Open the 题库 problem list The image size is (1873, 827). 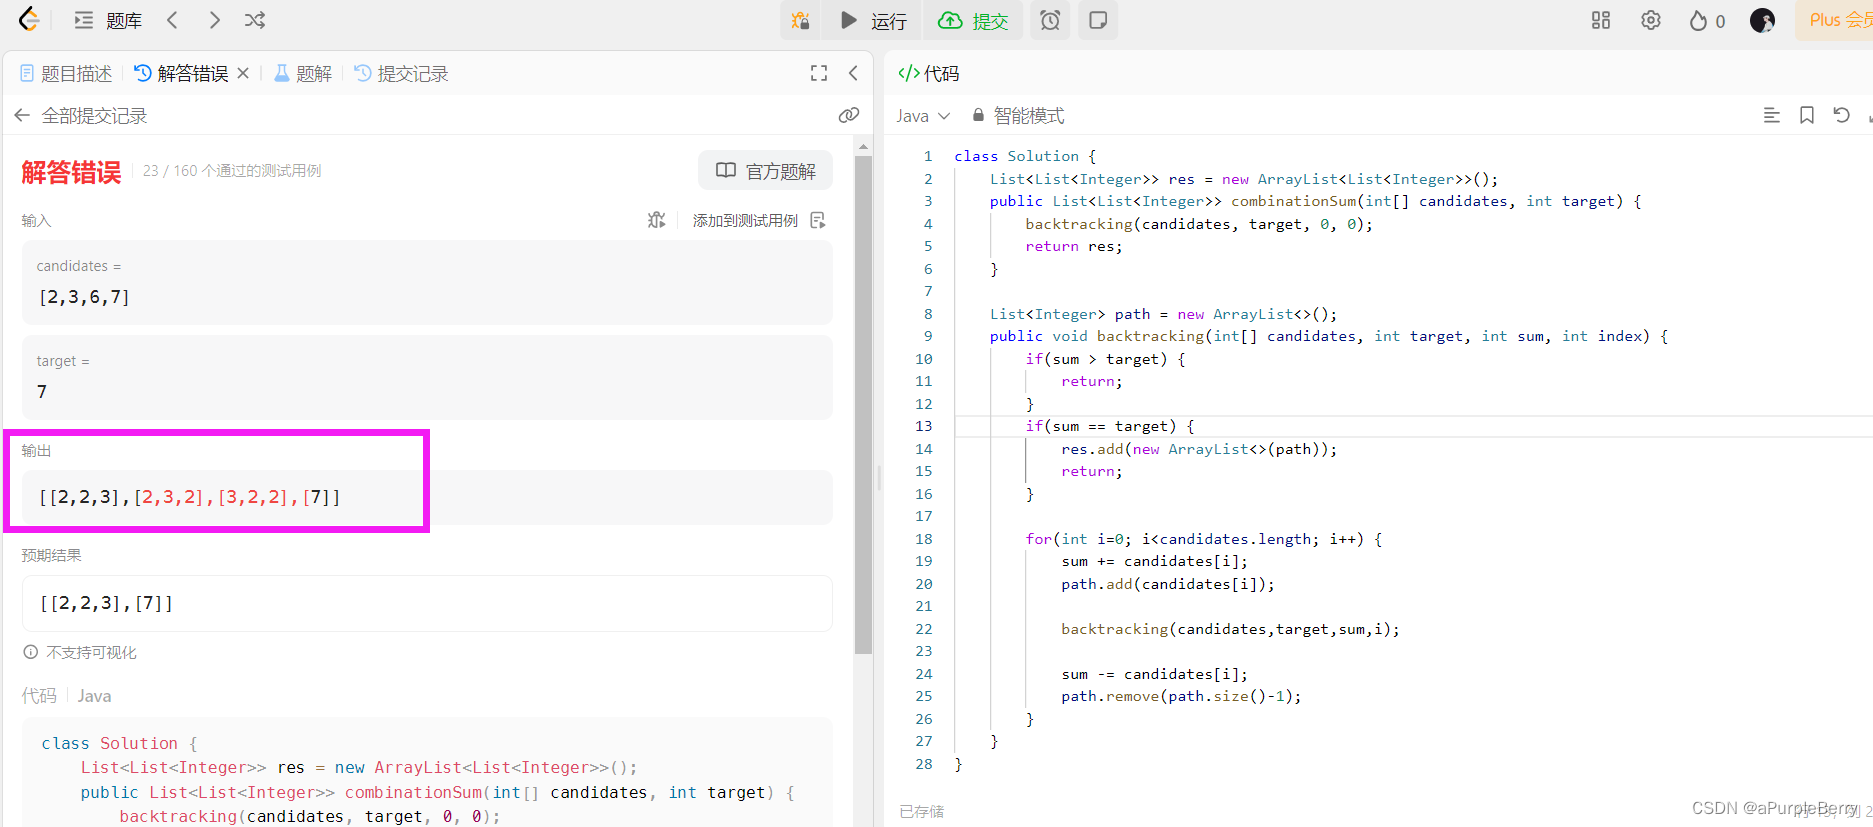(108, 20)
